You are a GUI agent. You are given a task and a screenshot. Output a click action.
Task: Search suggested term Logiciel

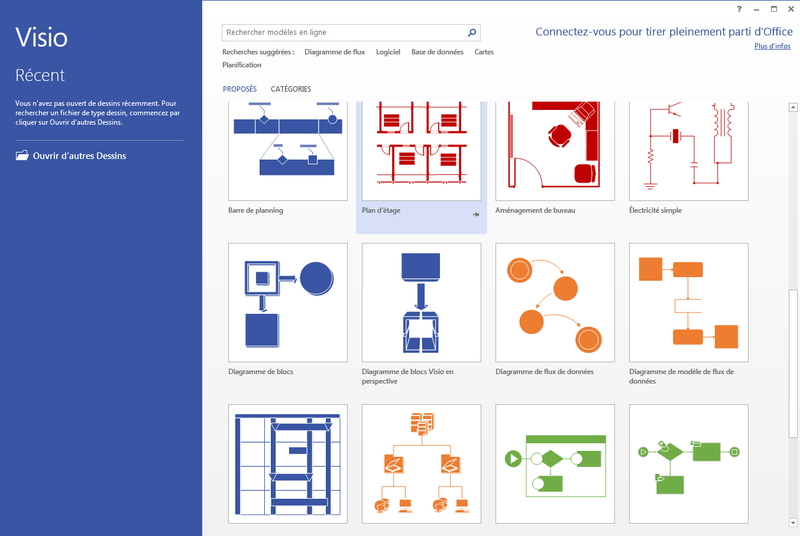click(x=388, y=52)
